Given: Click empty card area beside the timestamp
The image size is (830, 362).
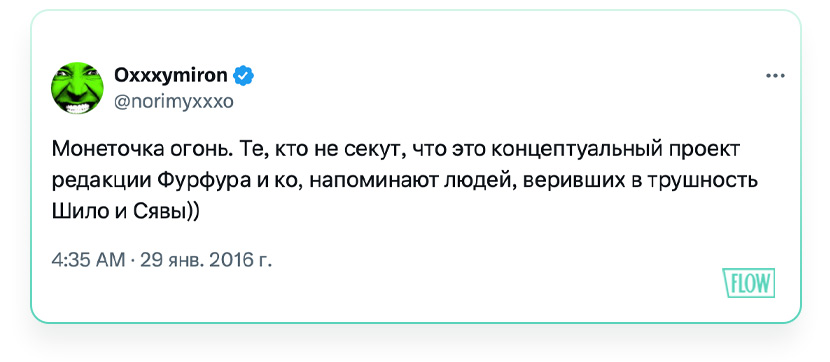Looking at the screenshot, I should coord(476,260).
